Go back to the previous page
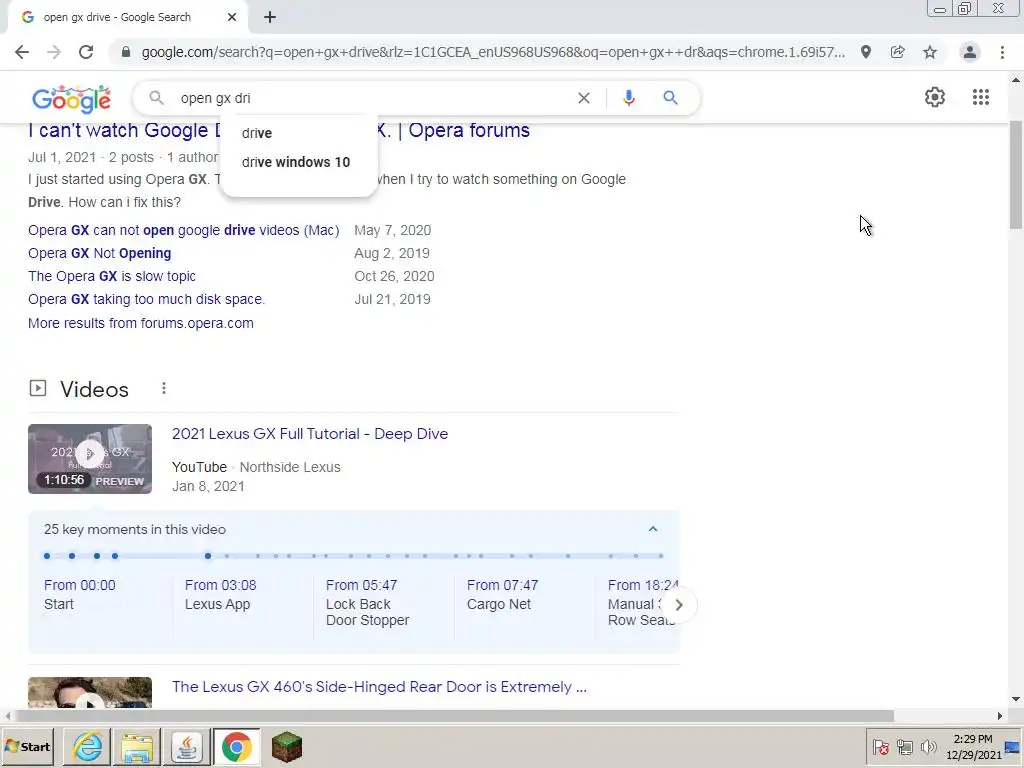This screenshot has height=768, width=1024. (22, 52)
